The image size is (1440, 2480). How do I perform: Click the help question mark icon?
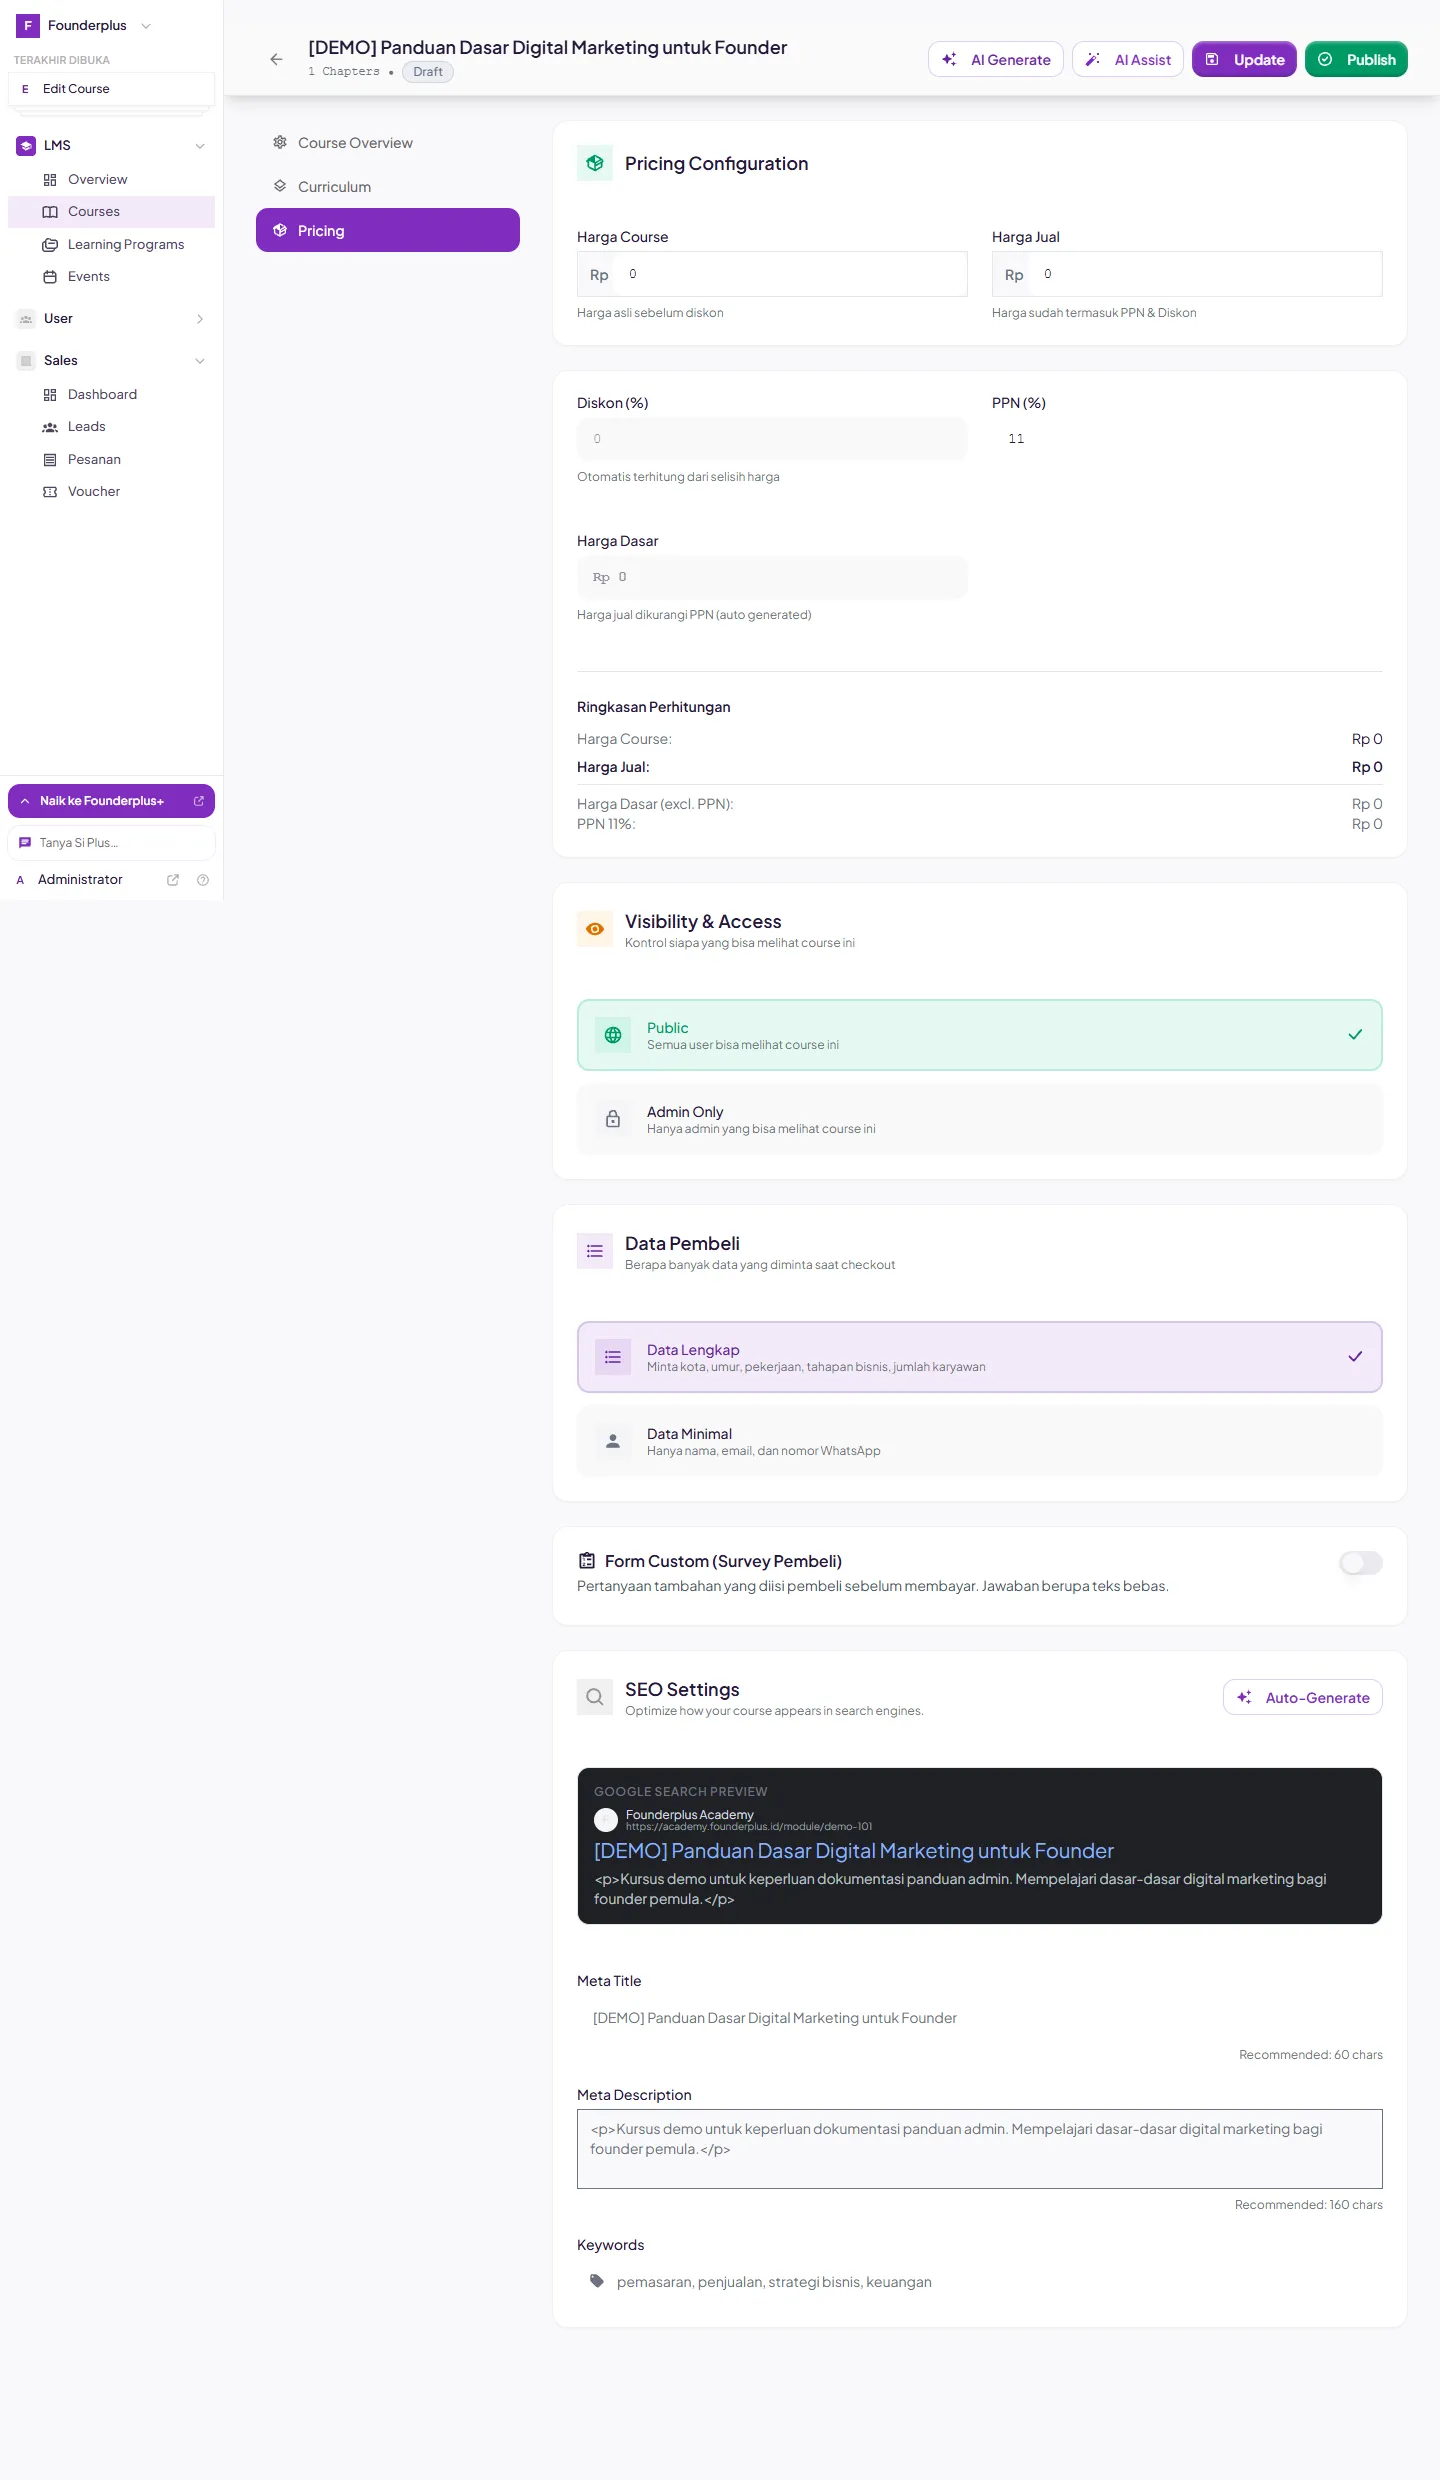(203, 880)
